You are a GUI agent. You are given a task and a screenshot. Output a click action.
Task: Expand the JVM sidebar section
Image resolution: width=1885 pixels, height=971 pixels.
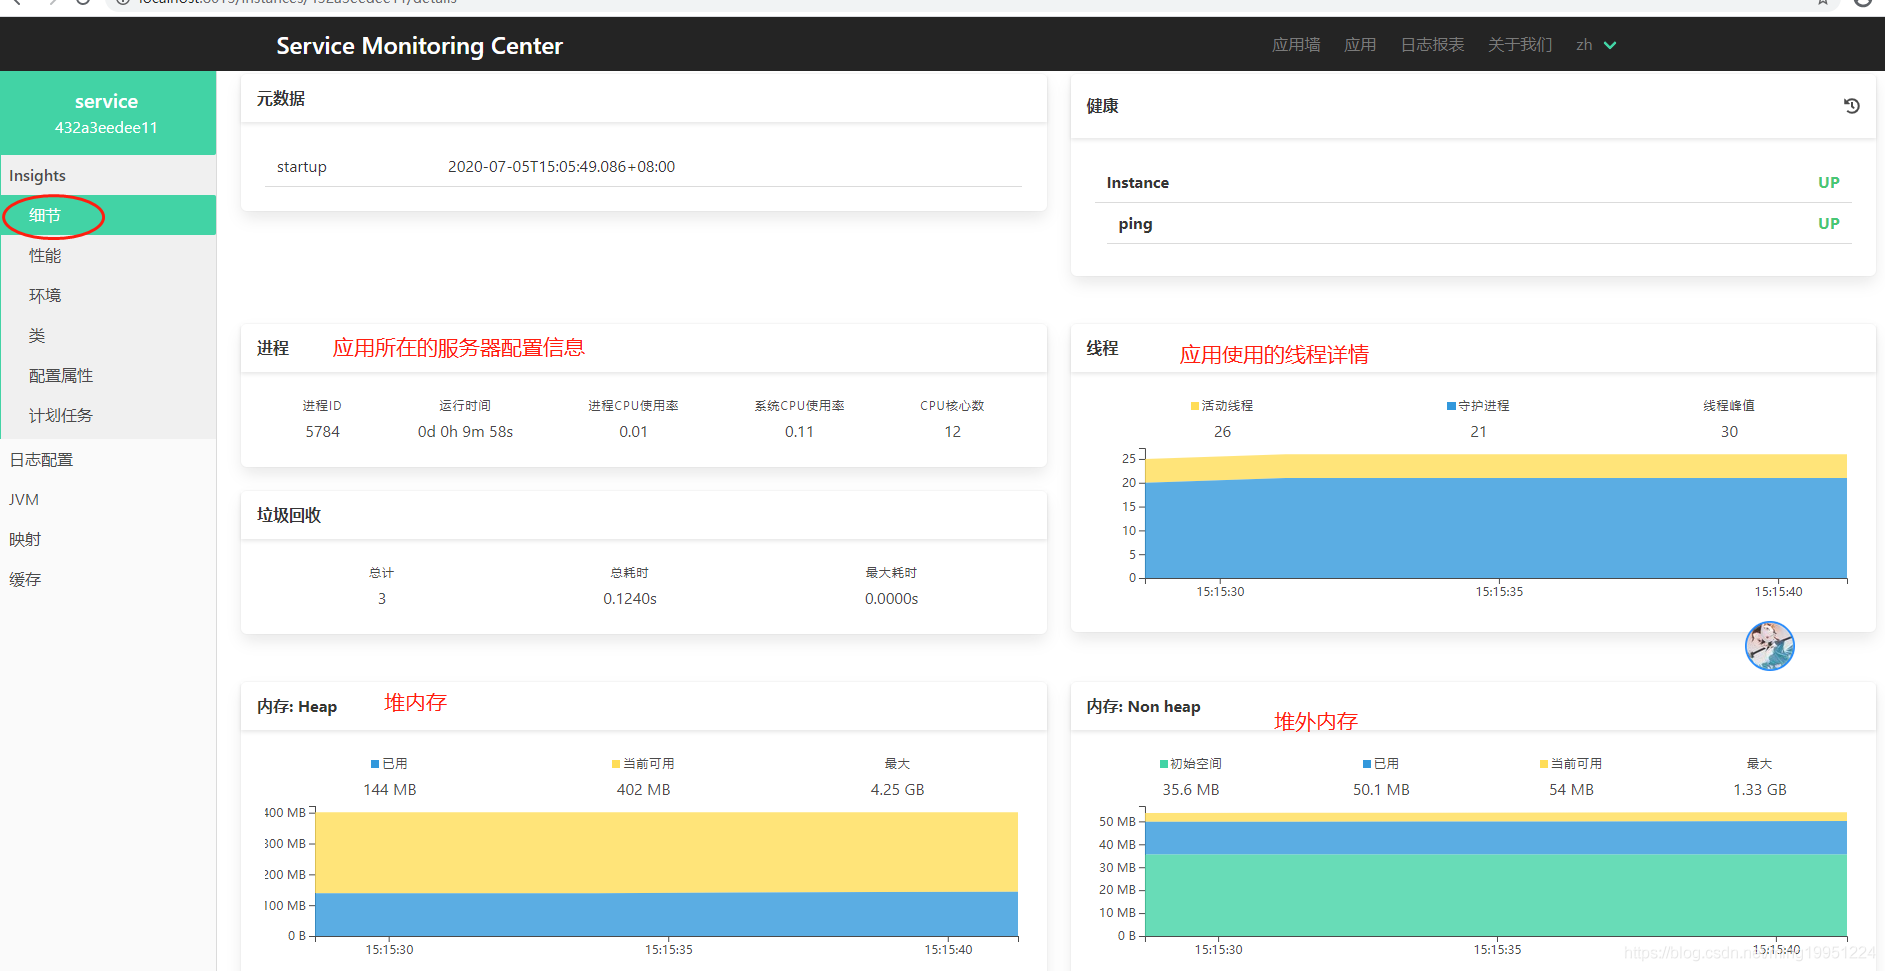pos(24,500)
